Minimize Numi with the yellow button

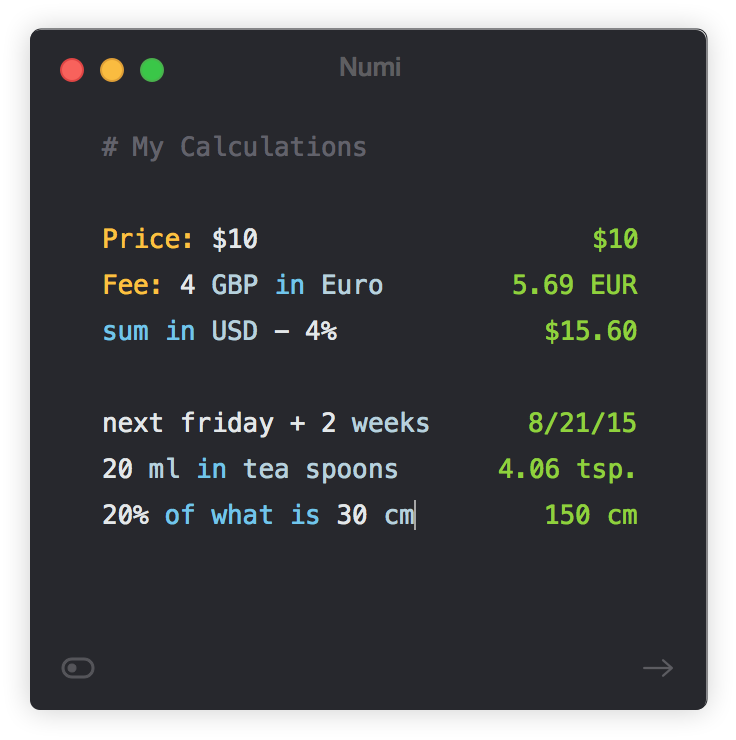click(112, 70)
